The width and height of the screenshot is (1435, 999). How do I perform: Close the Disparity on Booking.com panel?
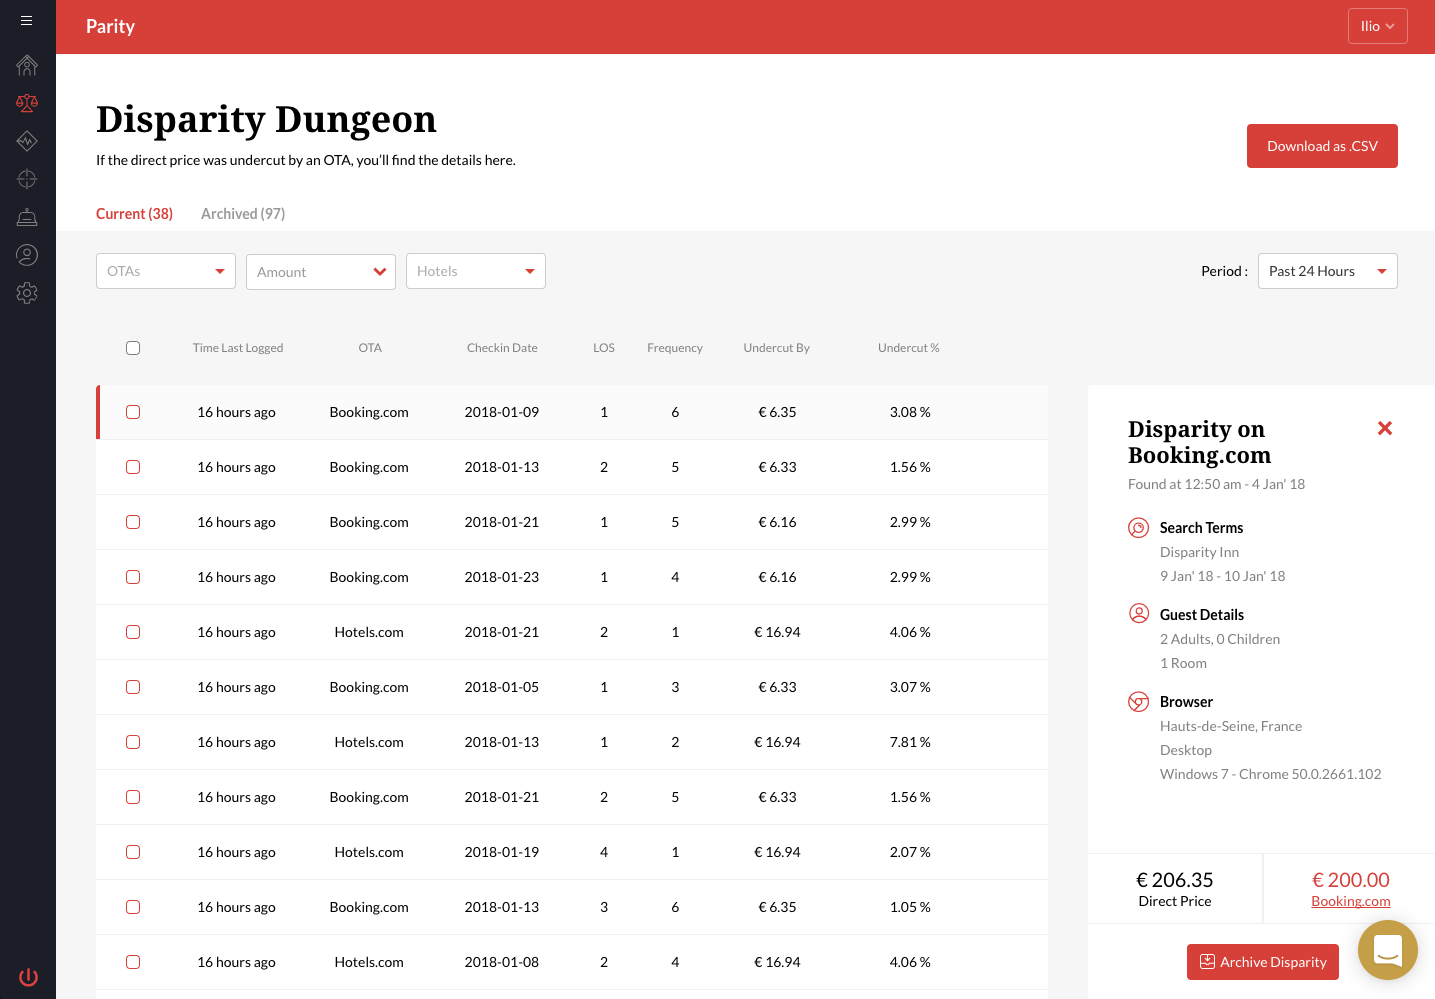tap(1385, 428)
